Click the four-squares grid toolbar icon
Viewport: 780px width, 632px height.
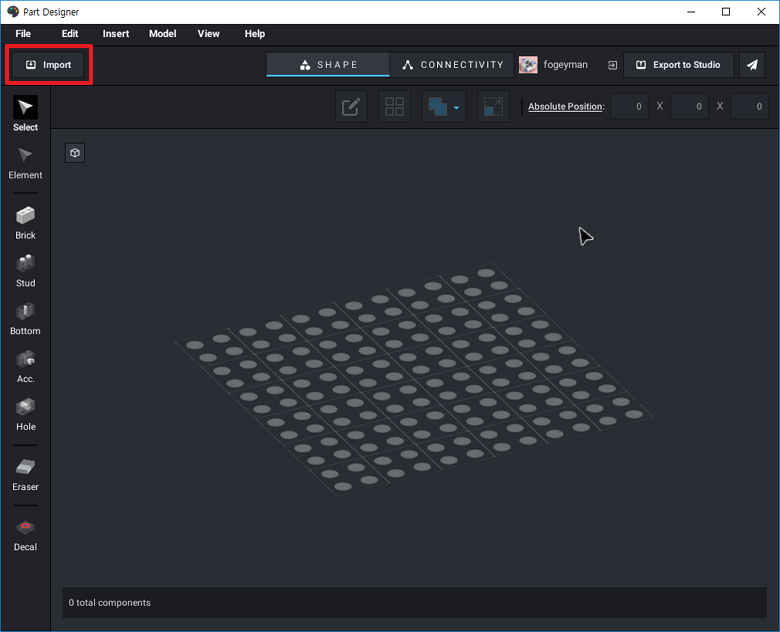click(394, 106)
